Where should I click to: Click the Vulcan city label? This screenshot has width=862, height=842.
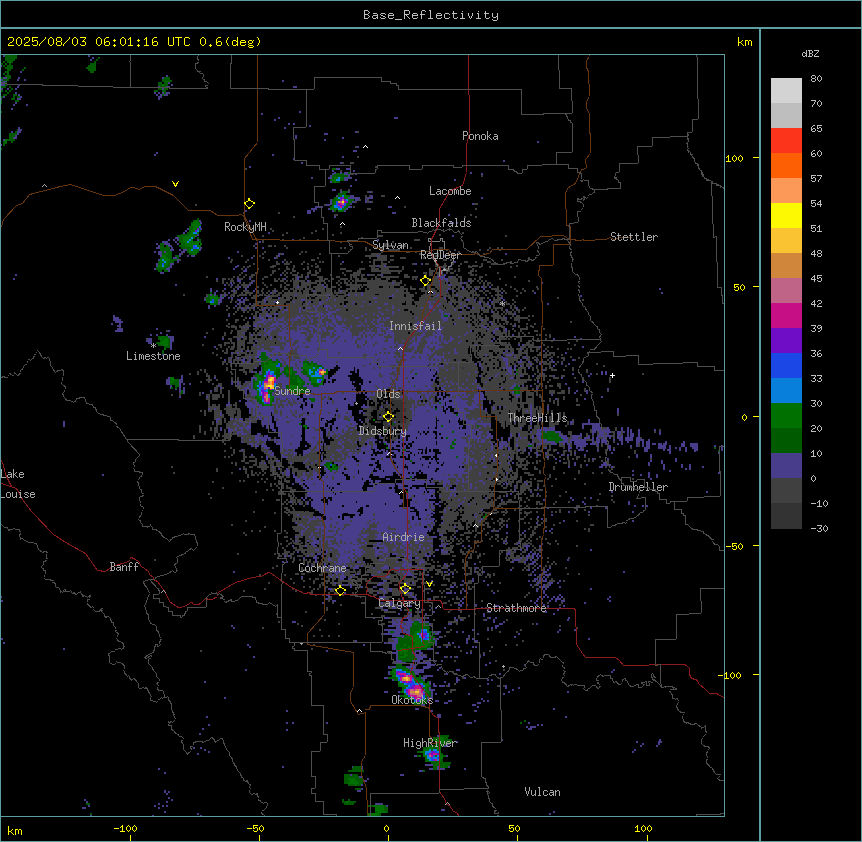(x=542, y=792)
